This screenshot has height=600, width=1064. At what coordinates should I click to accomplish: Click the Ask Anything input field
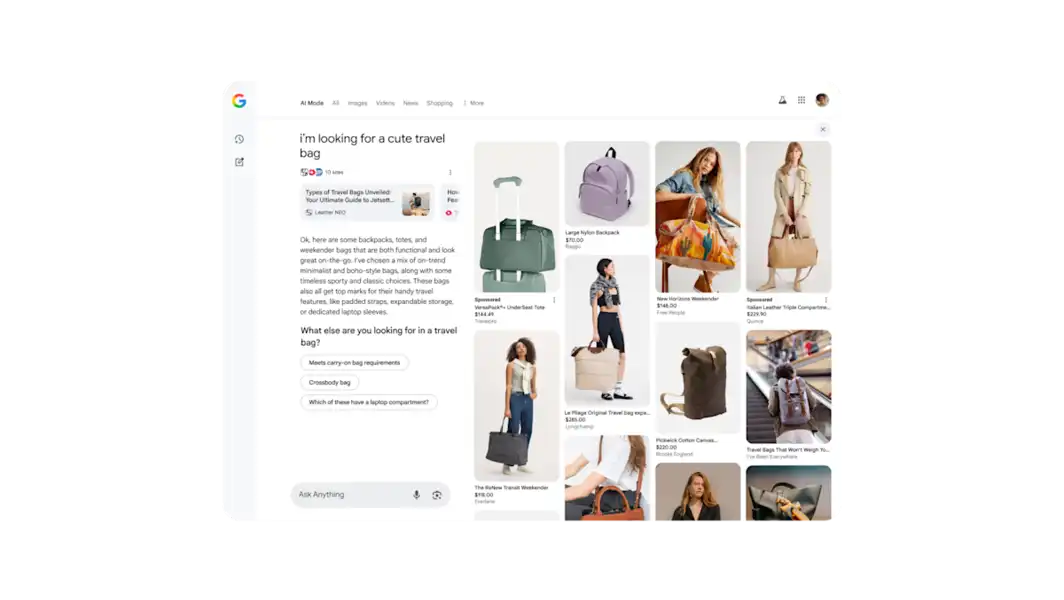(x=340, y=494)
